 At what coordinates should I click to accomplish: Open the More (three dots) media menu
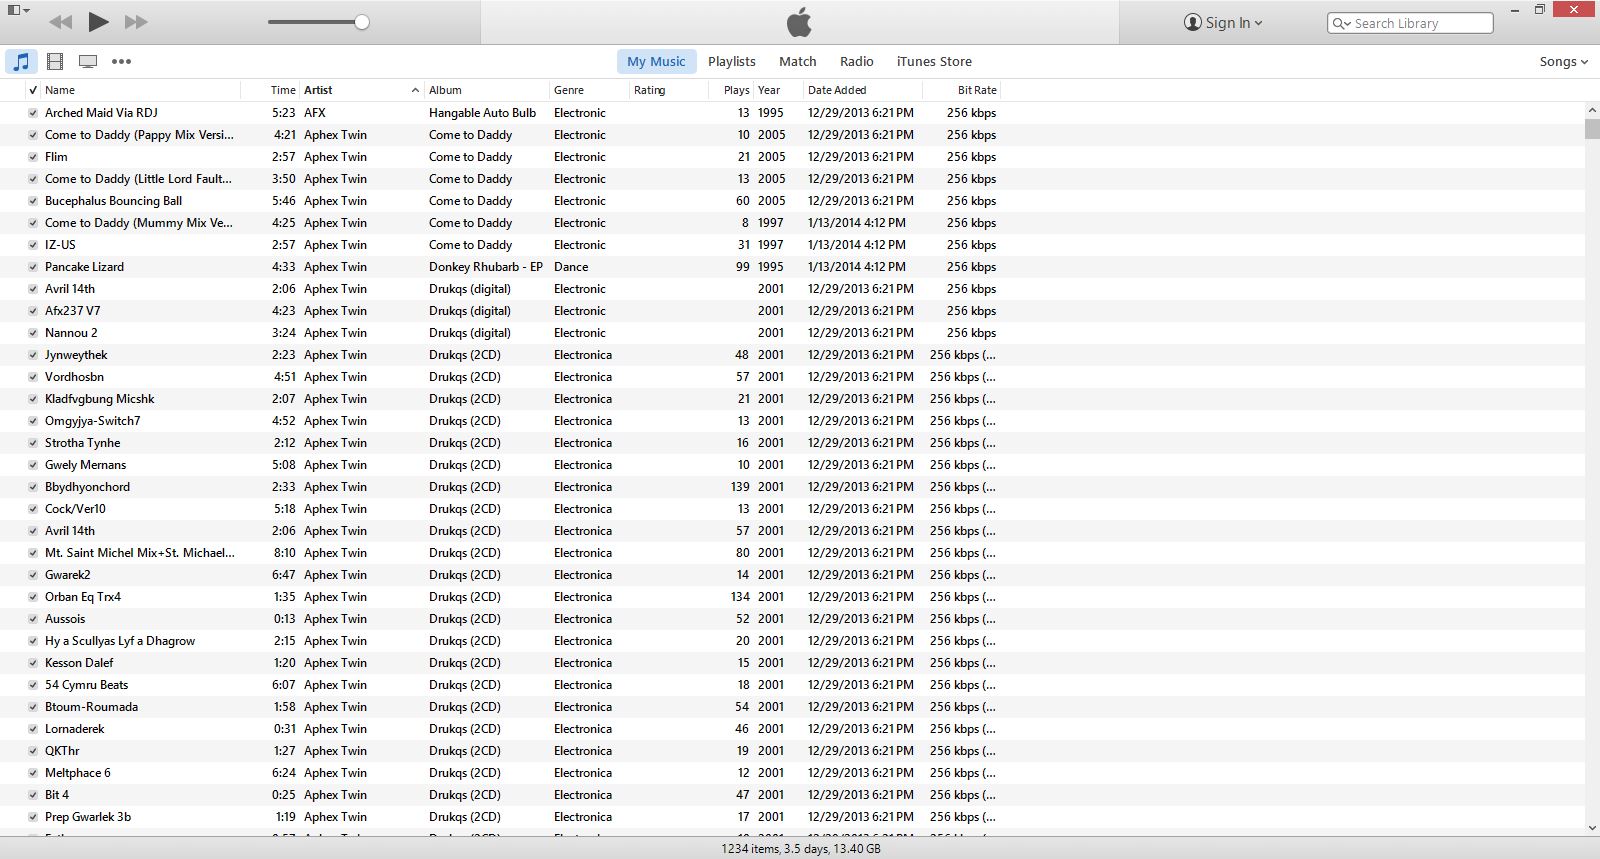[x=121, y=62]
